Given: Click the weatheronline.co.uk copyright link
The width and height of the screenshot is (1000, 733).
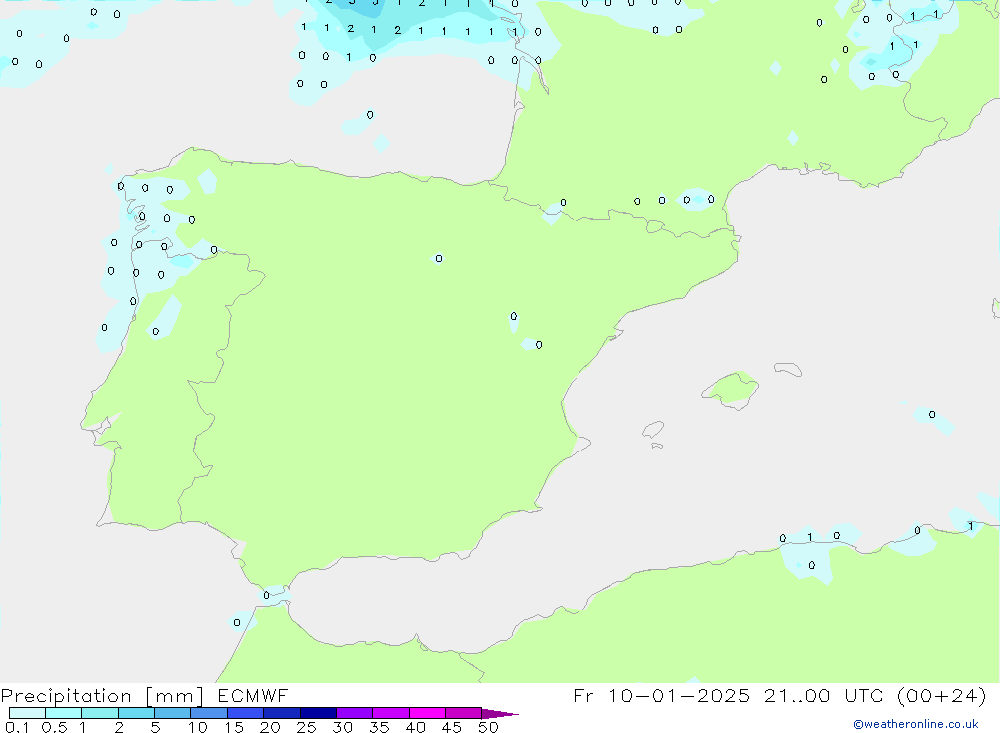Looking at the screenshot, I should point(915,724).
